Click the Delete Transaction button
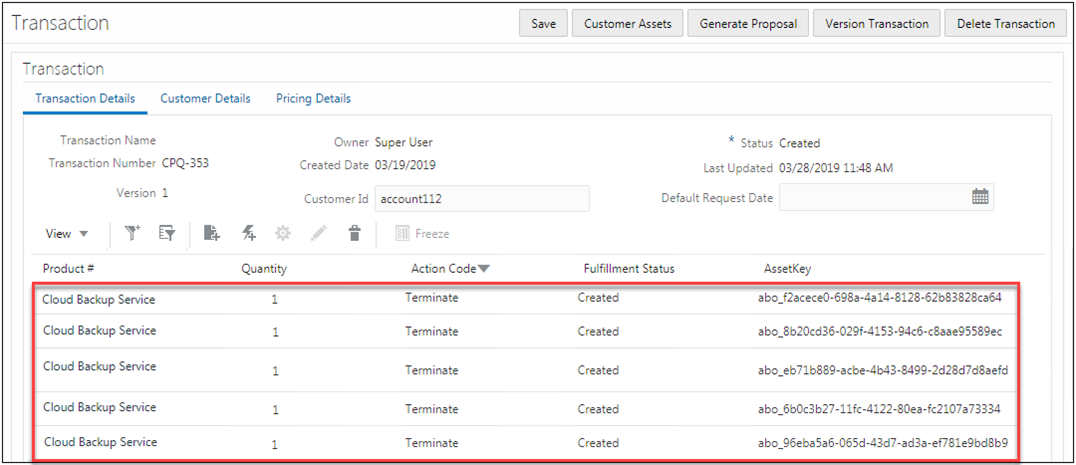1076x465 pixels. [x=1006, y=23]
